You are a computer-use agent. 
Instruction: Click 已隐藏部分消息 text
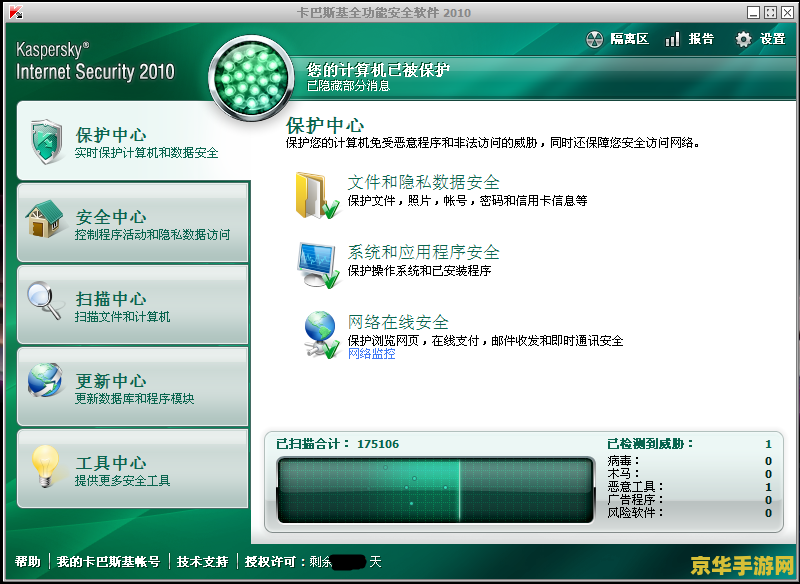[x=348, y=86]
